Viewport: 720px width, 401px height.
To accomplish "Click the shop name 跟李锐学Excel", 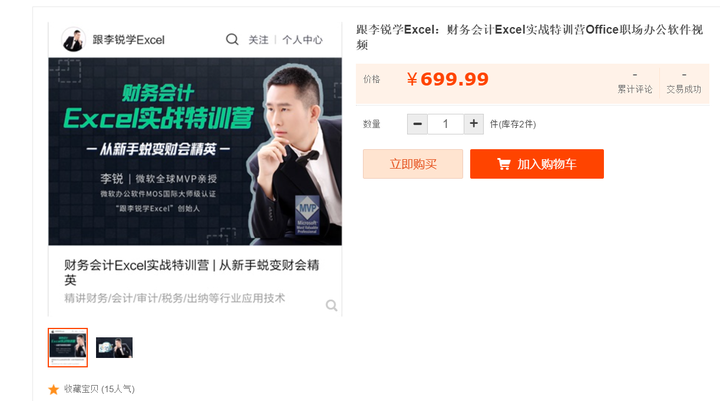I will [x=129, y=40].
